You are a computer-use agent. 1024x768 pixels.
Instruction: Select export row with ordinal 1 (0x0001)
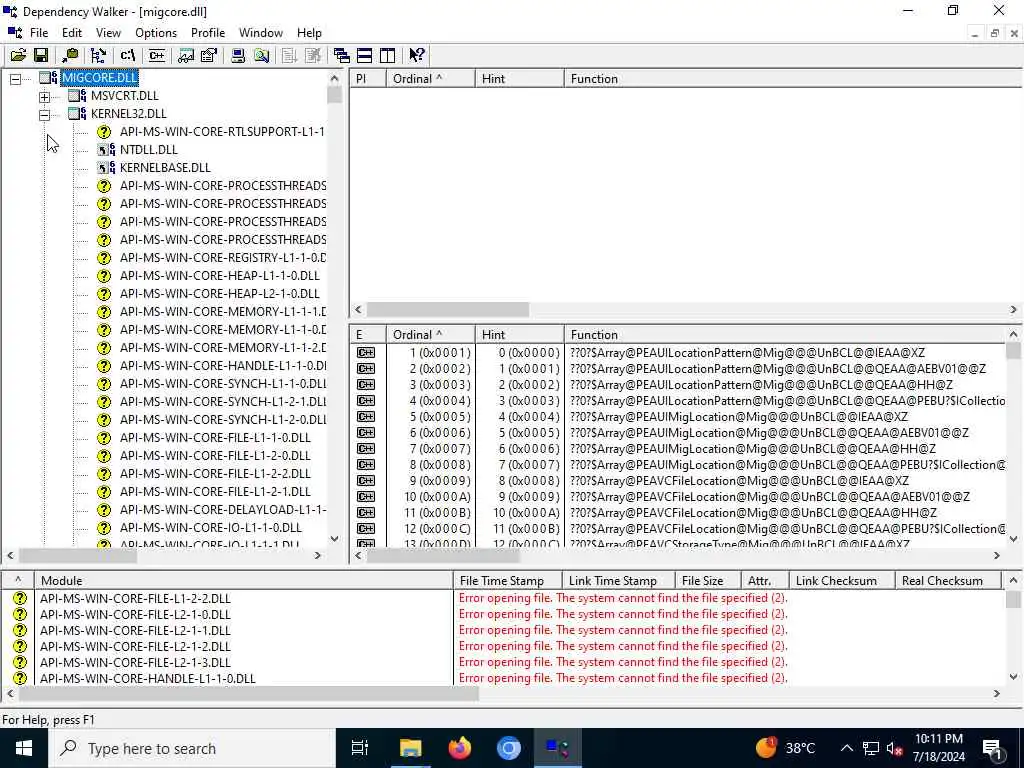677,353
